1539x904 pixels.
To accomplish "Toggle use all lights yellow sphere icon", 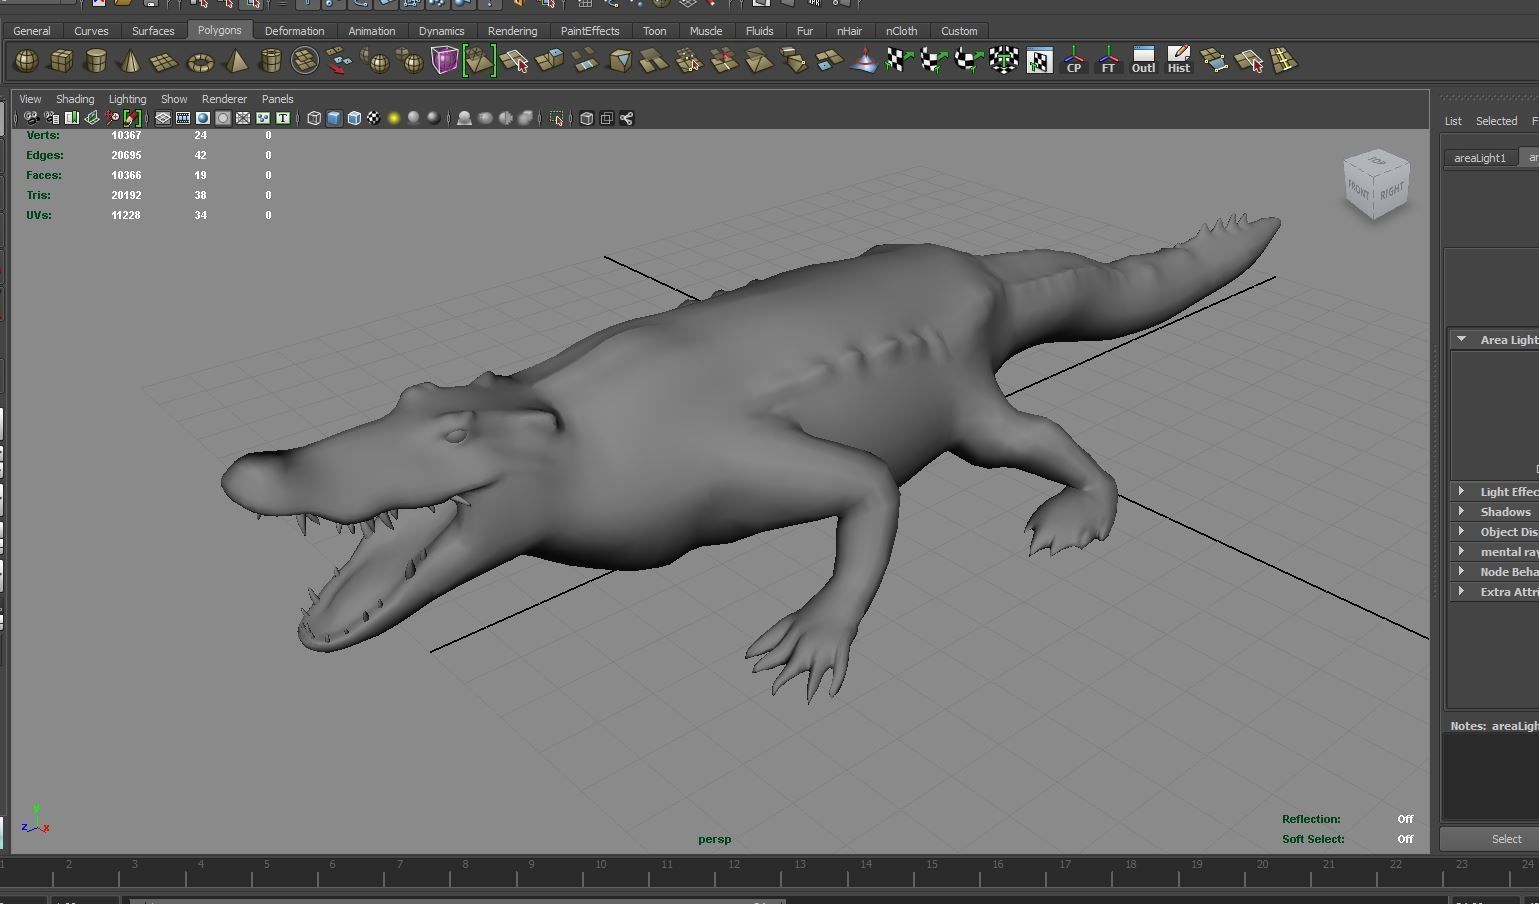I will coord(394,118).
